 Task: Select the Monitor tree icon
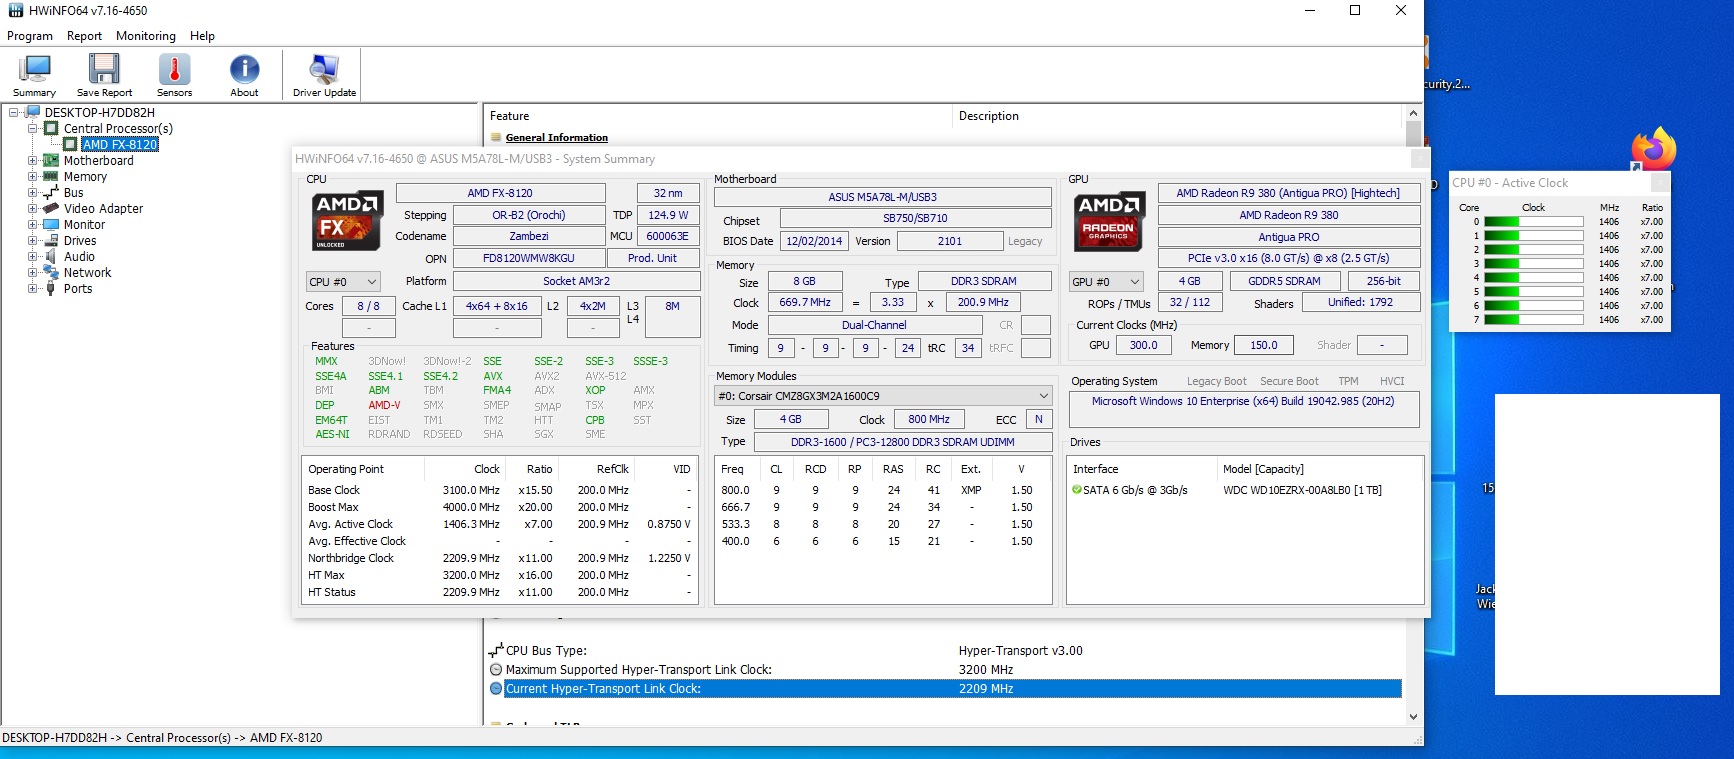51,225
